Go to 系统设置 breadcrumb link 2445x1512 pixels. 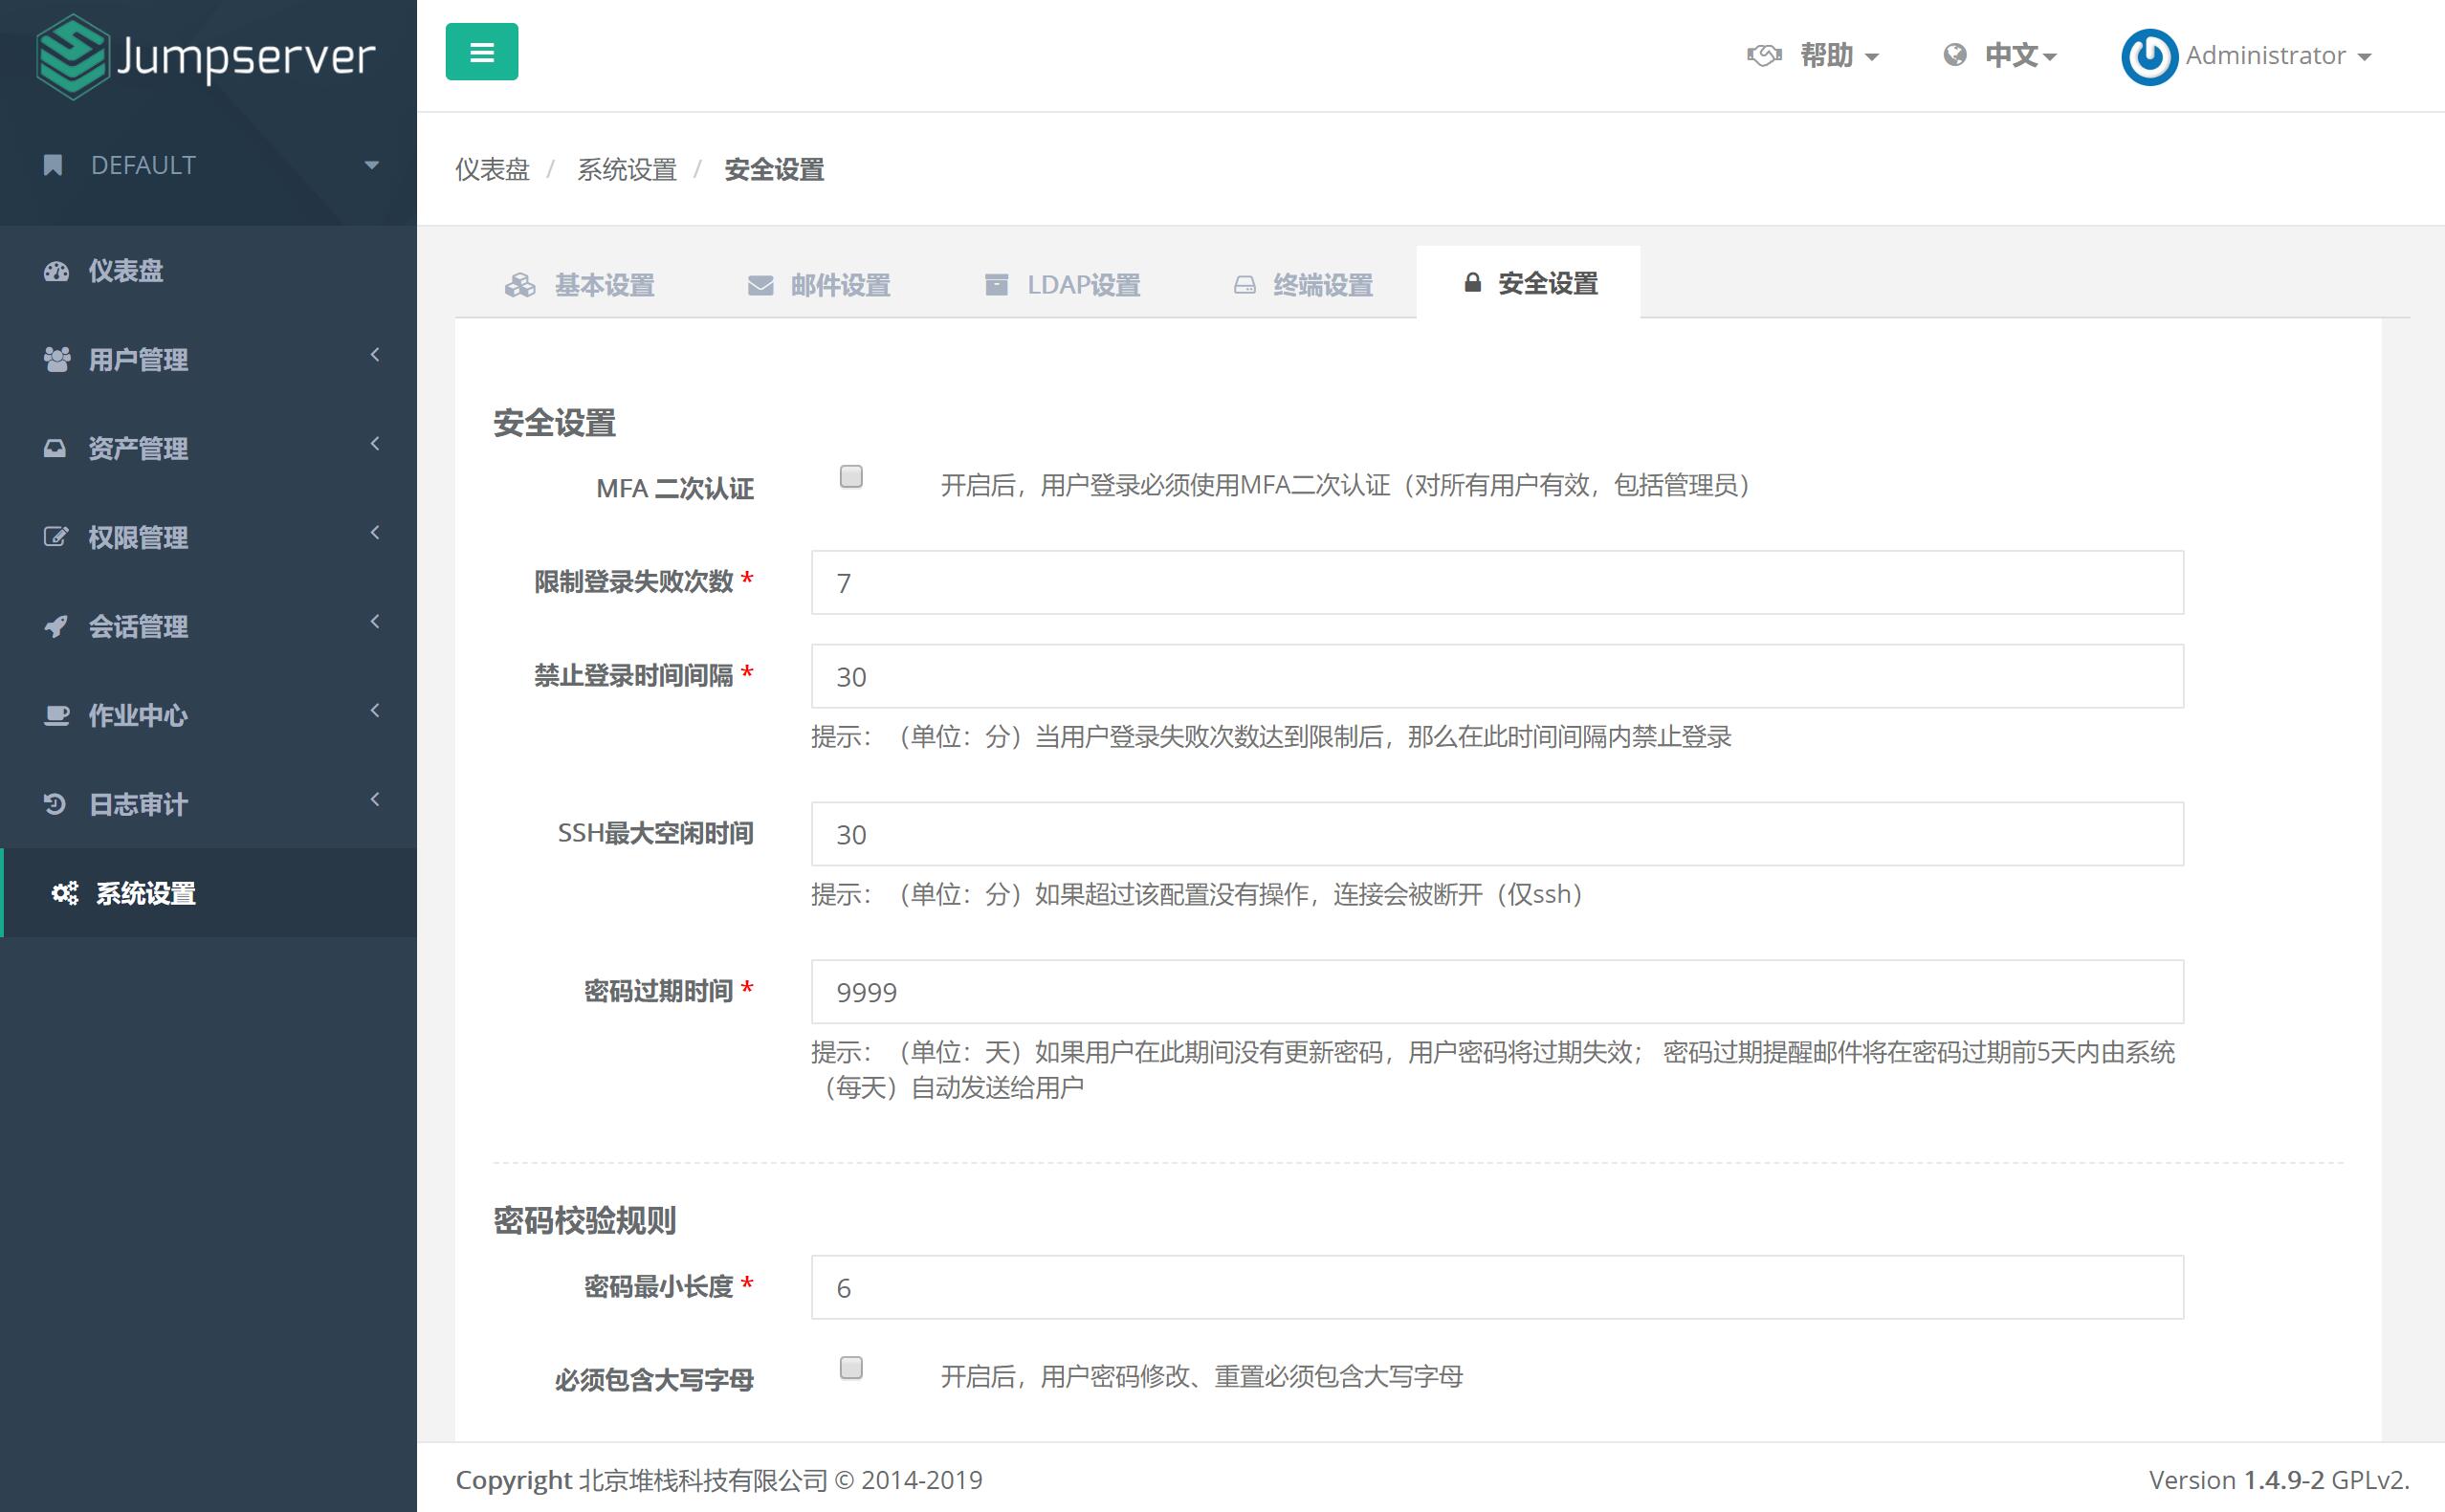(627, 169)
